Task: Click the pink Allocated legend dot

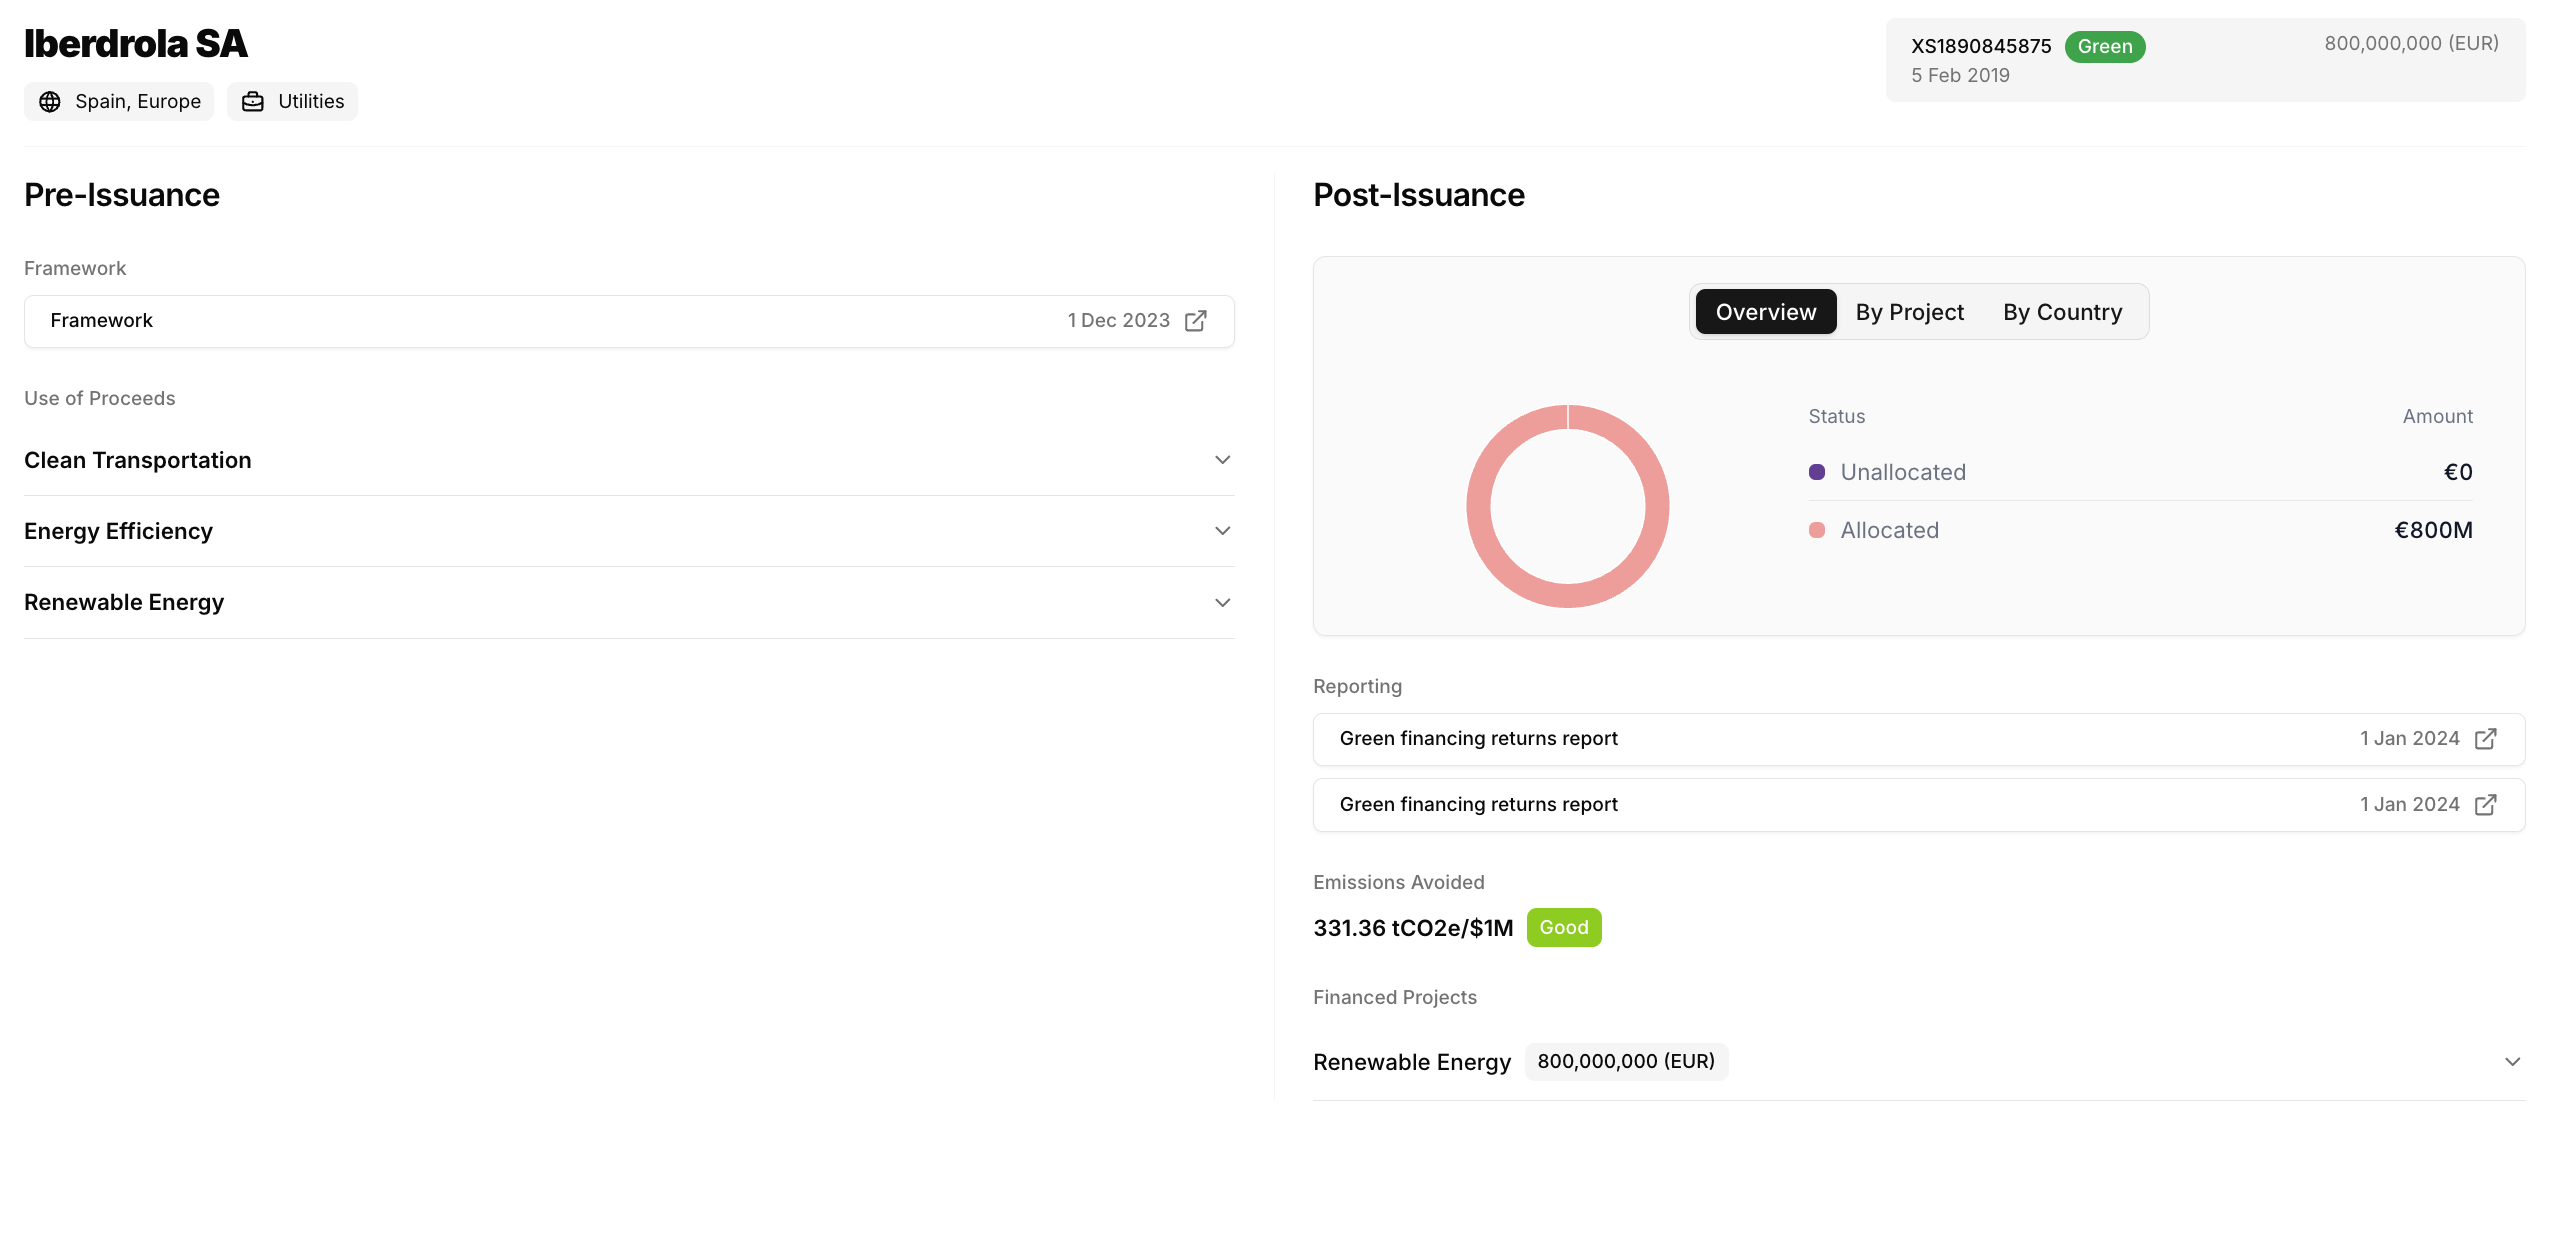Action: [1816, 530]
